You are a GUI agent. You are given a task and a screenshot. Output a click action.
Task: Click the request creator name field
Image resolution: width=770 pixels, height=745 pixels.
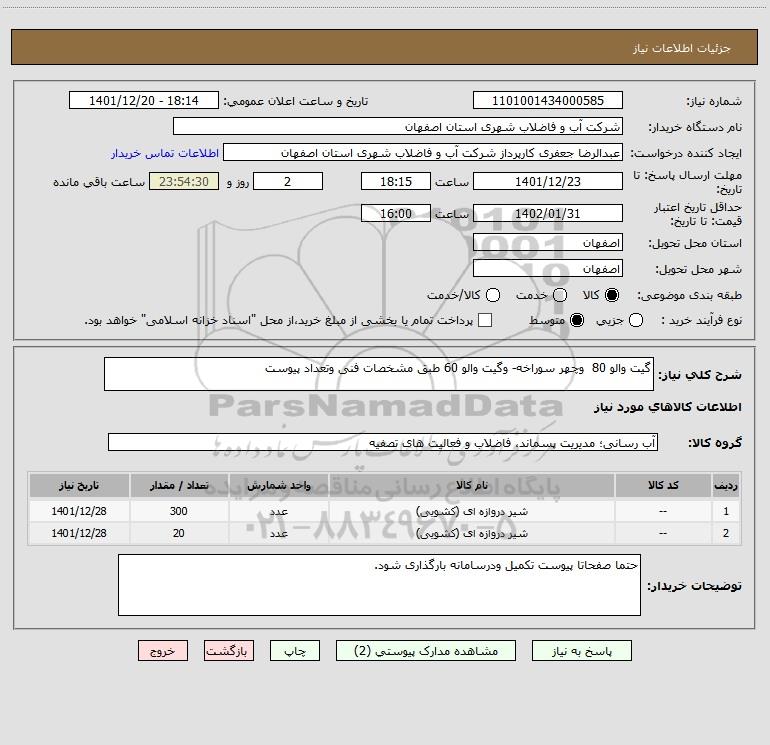coord(423,153)
